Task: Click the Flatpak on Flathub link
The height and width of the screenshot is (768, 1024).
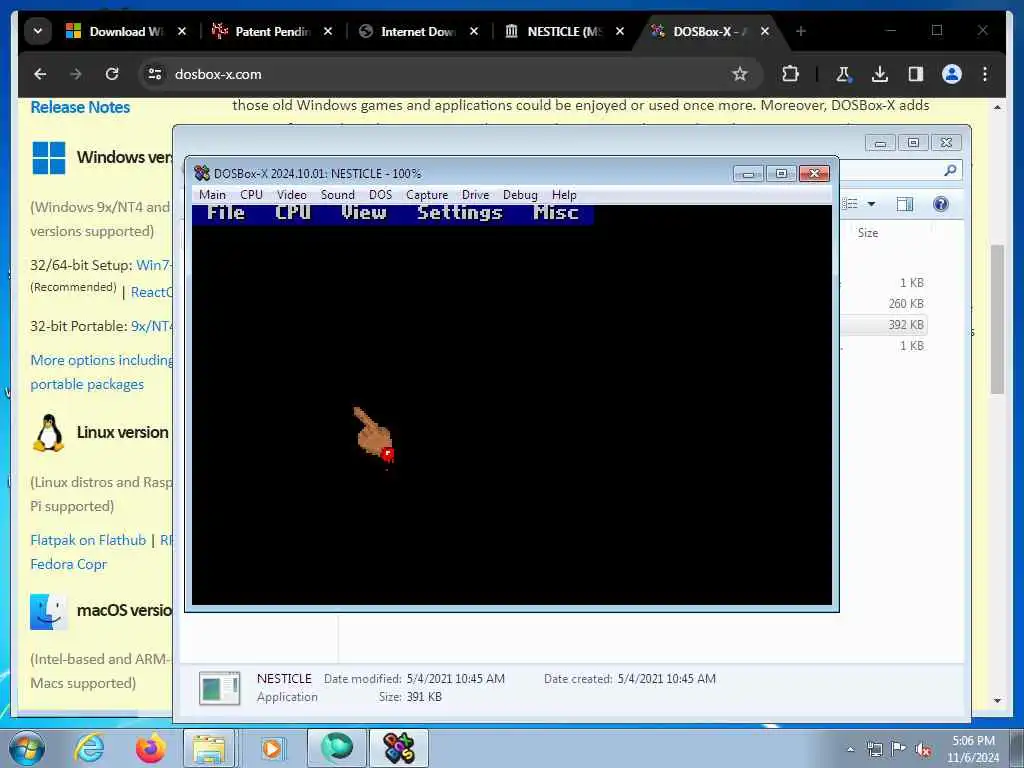Action: click(88, 540)
